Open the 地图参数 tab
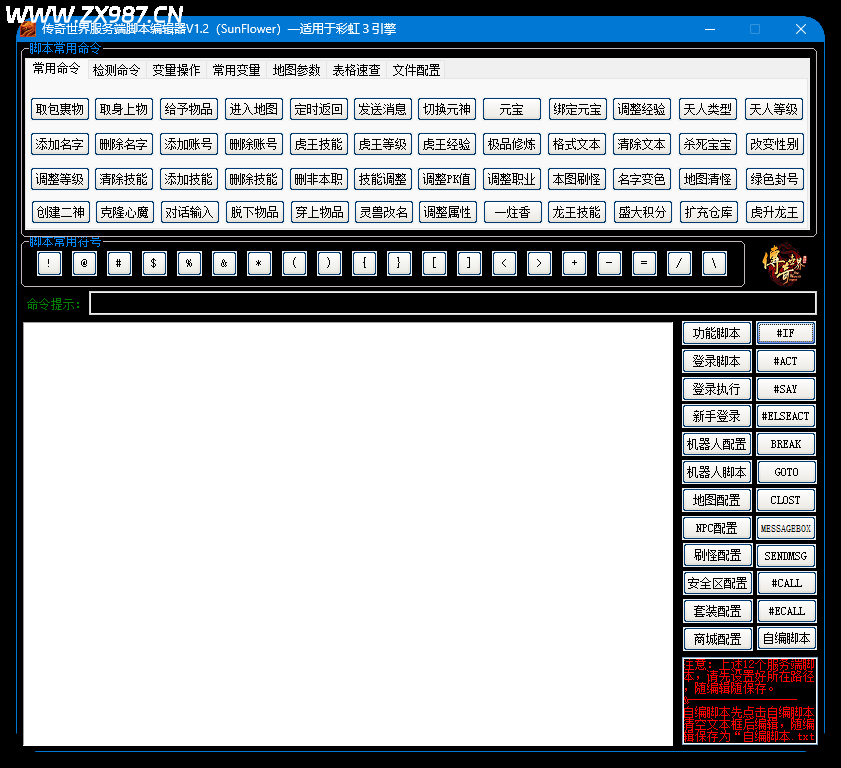Screen dimensions: 841x768 (296, 70)
